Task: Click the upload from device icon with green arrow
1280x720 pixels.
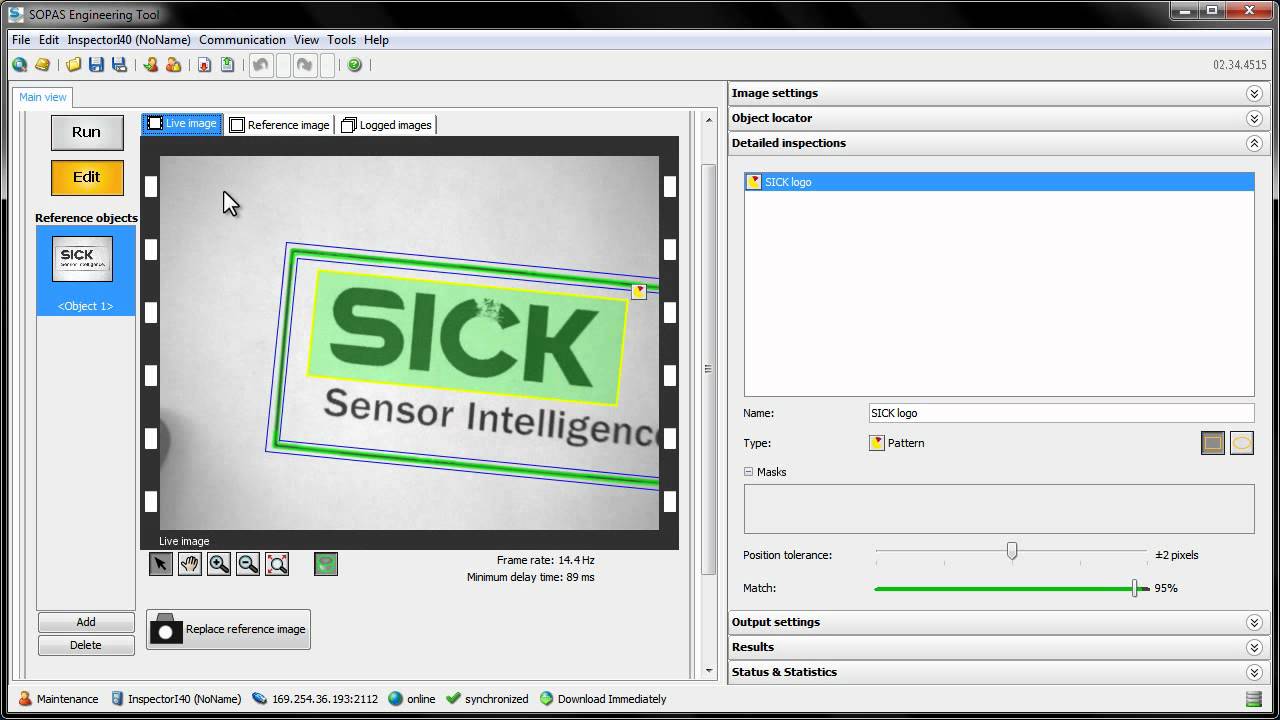Action: coord(227,65)
